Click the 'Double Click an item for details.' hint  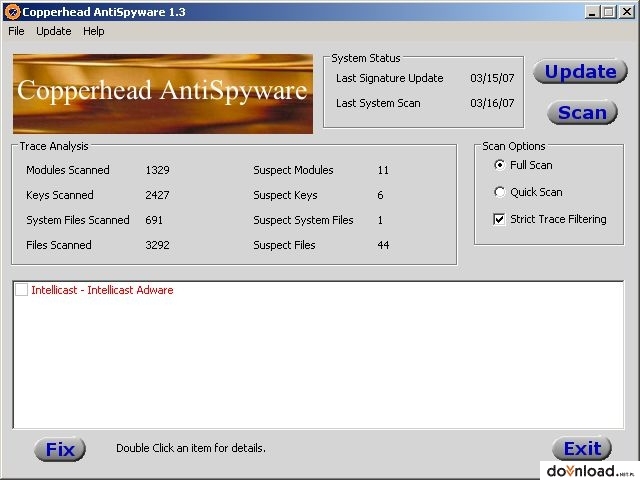click(x=191, y=448)
